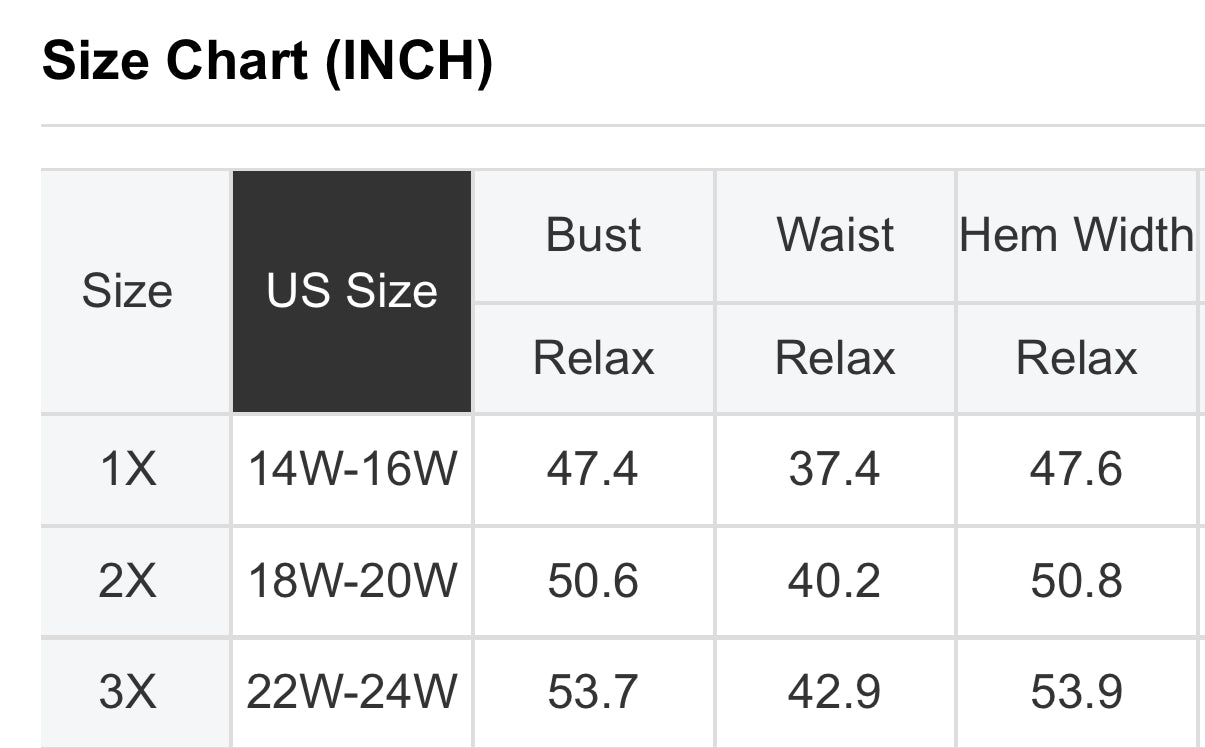This screenshot has height=748, width=1205.
Task: Click the 47.4 bust value
Action: pos(592,469)
